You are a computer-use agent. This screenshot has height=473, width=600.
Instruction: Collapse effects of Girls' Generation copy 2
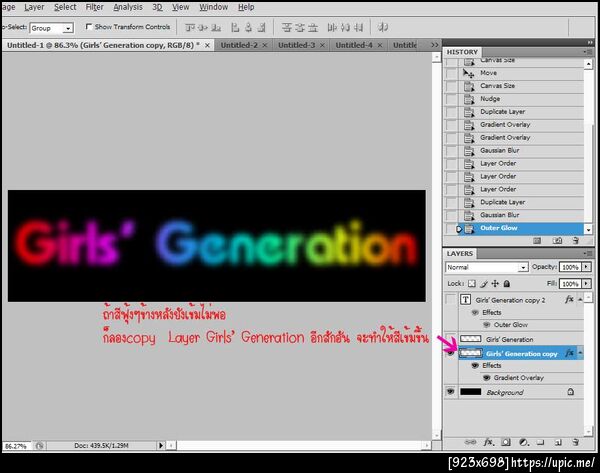(580, 300)
